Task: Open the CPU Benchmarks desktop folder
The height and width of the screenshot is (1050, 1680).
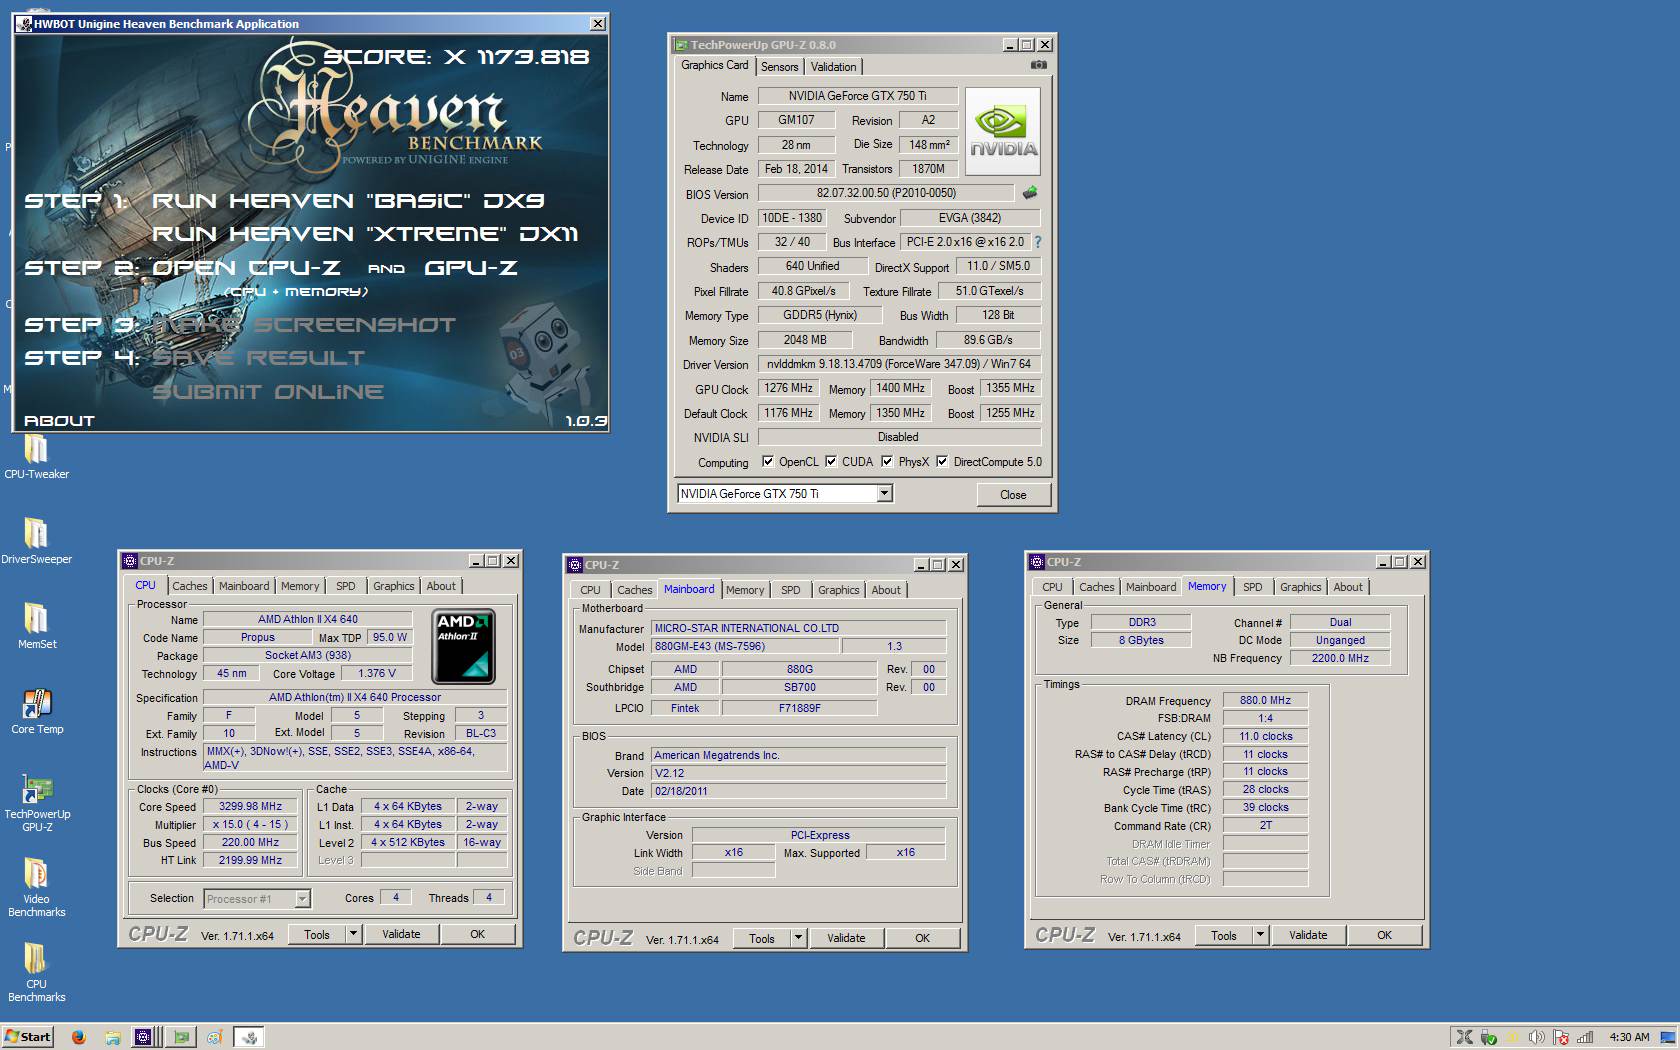Action: click(x=36, y=972)
